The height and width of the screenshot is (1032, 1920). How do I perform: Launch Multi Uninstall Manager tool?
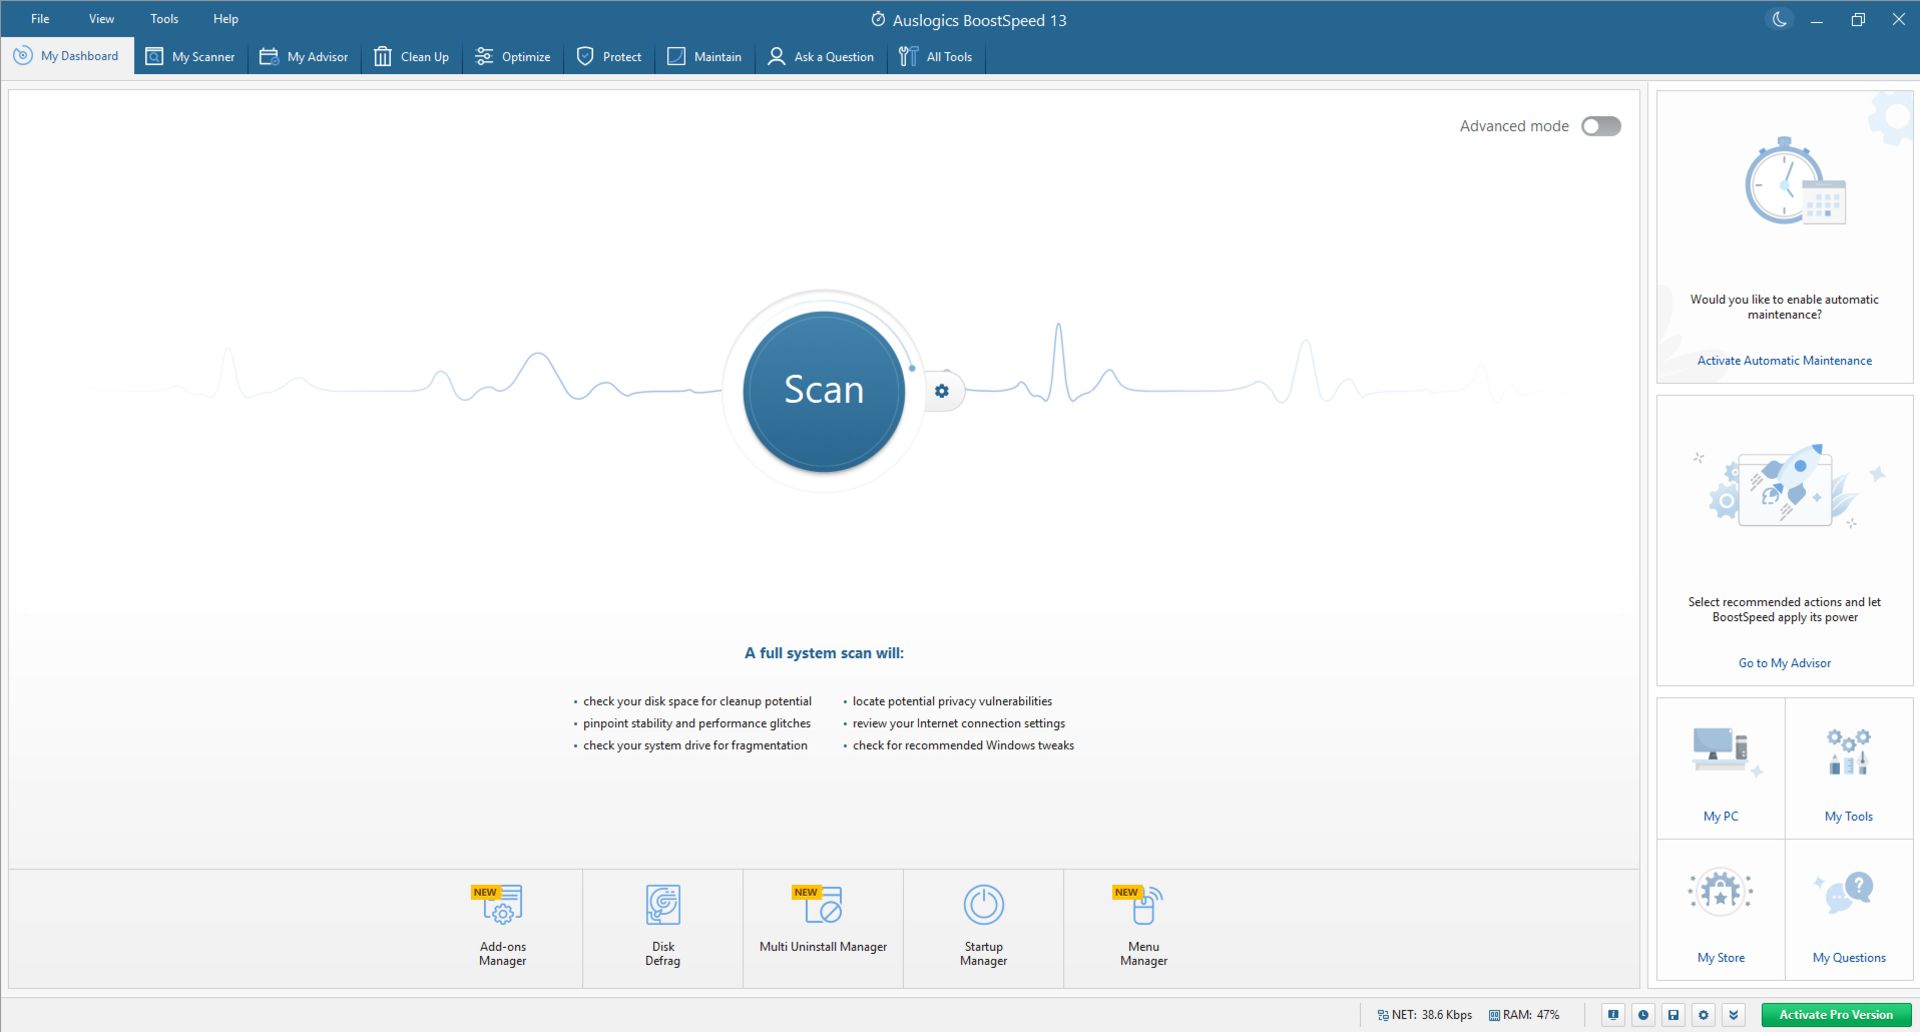823,927
